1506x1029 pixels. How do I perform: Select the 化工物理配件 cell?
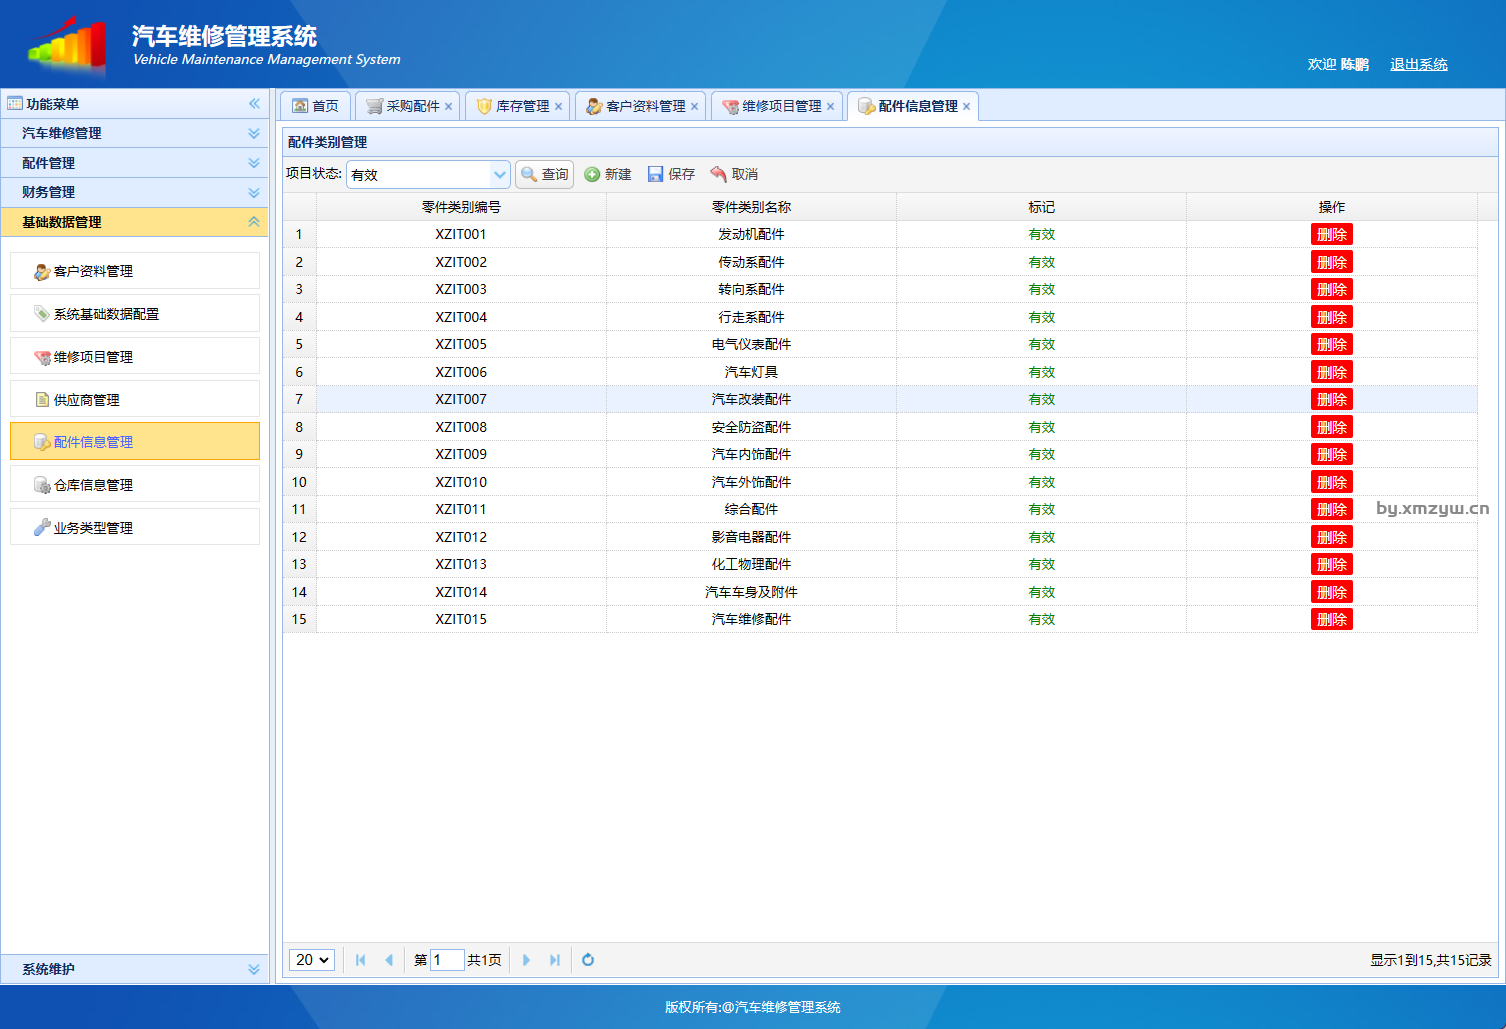coord(751,564)
